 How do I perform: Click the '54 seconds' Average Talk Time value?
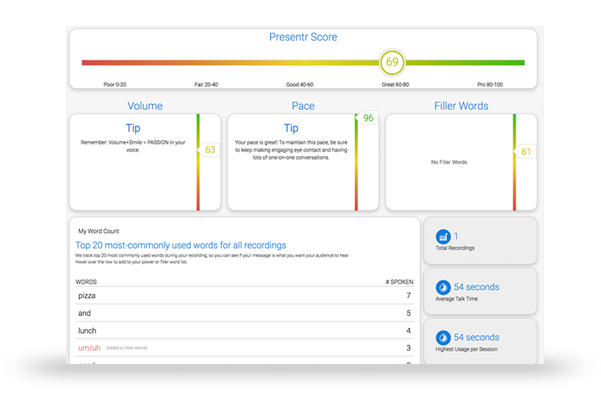pos(476,287)
